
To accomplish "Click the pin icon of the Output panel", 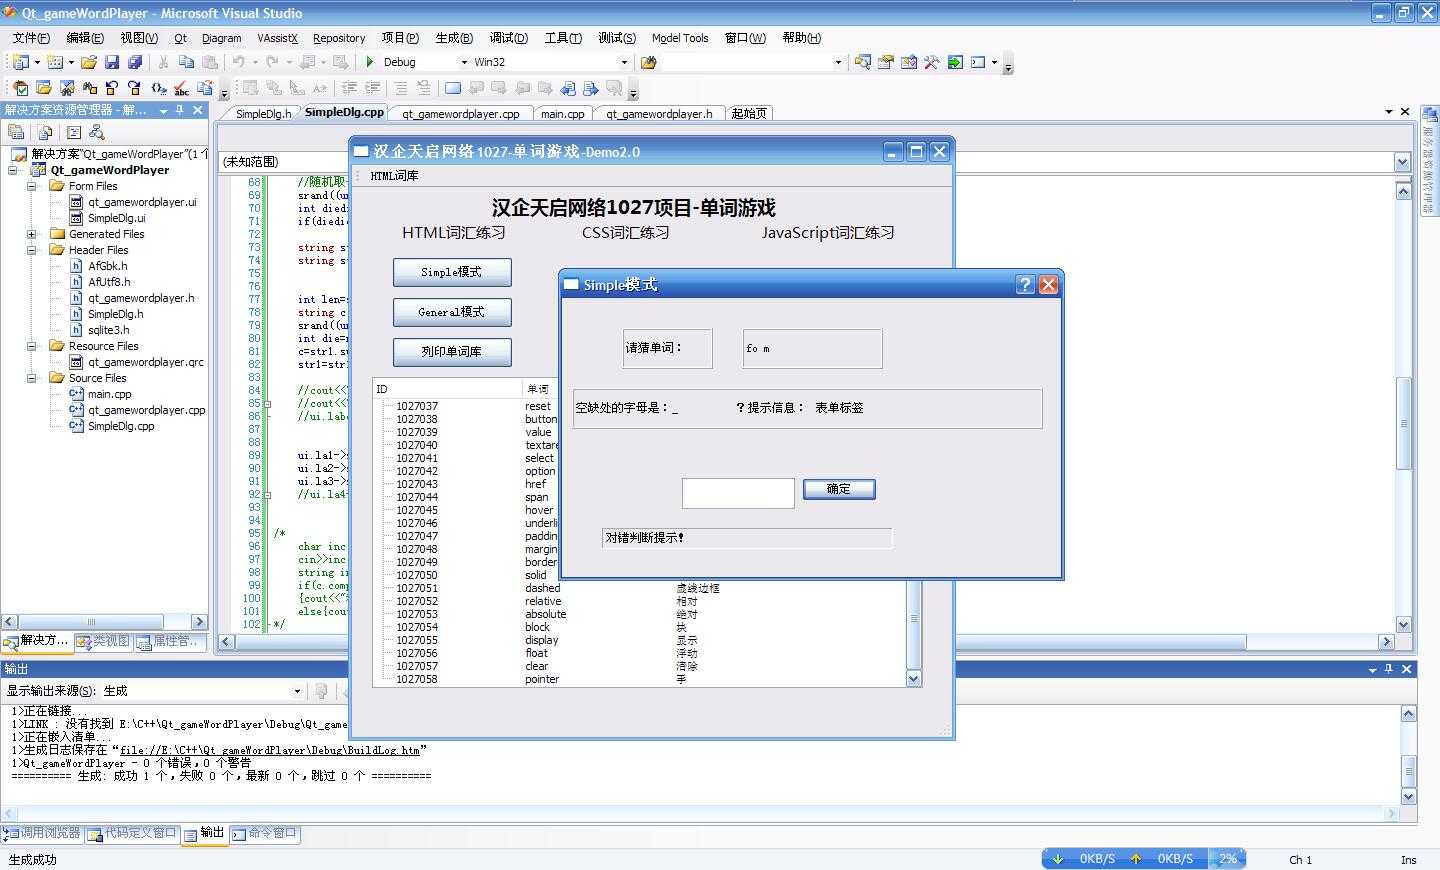I will click(1389, 668).
